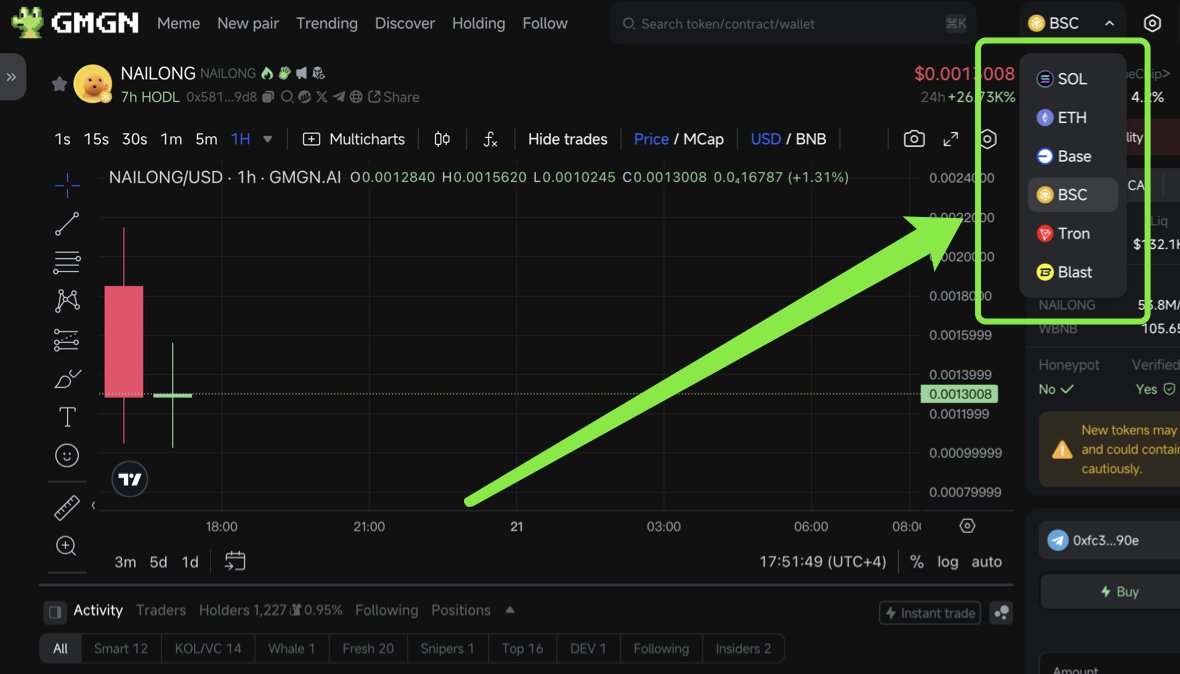Viewport: 1180px width, 674px height.
Task: Open the token website globe icon
Action: pyautogui.click(x=356, y=97)
